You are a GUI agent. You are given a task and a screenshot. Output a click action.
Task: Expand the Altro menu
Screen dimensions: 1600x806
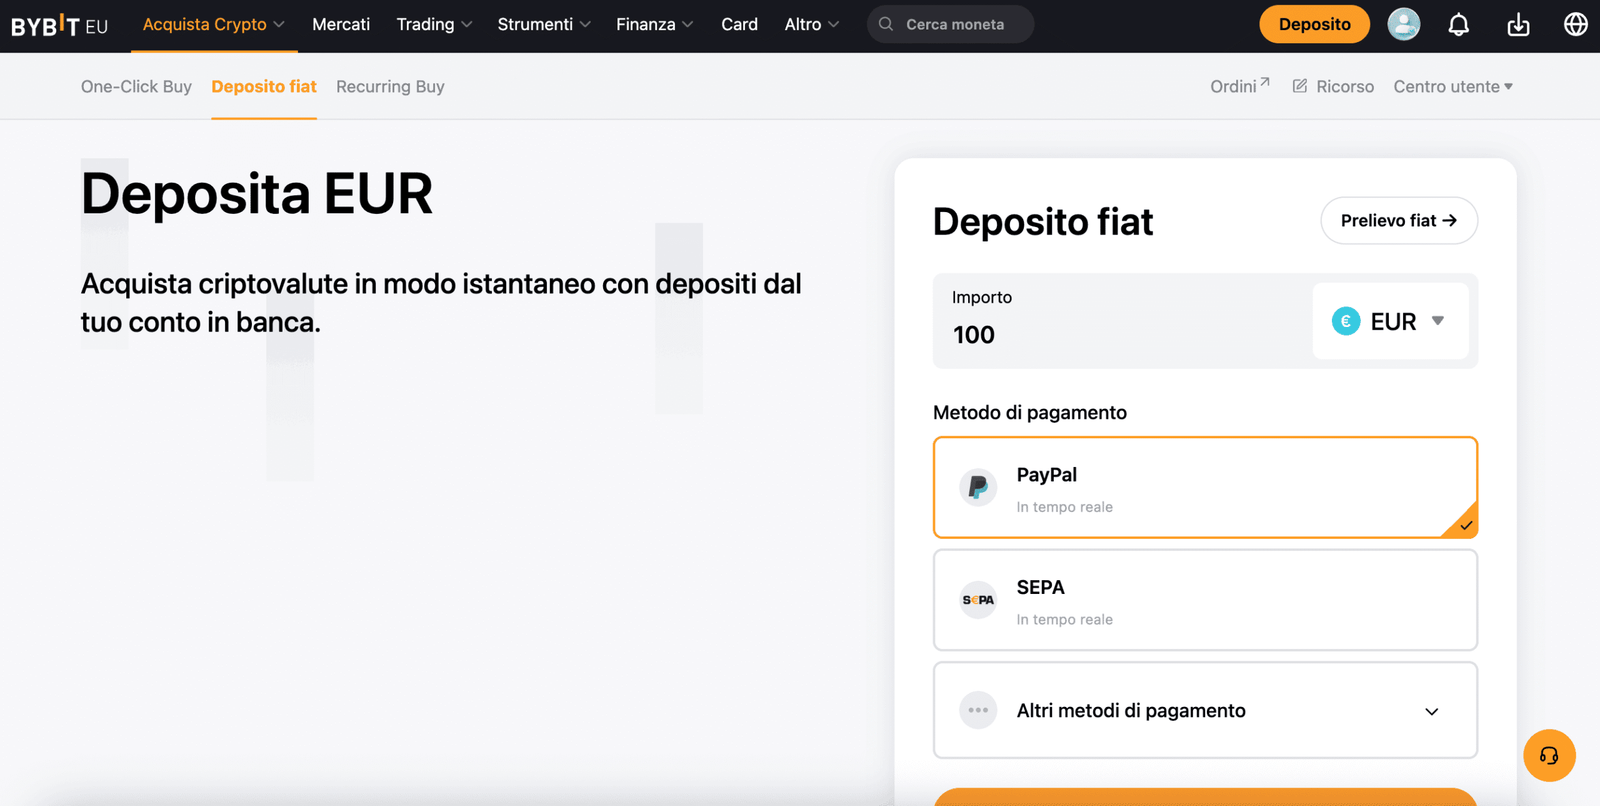[x=811, y=24]
